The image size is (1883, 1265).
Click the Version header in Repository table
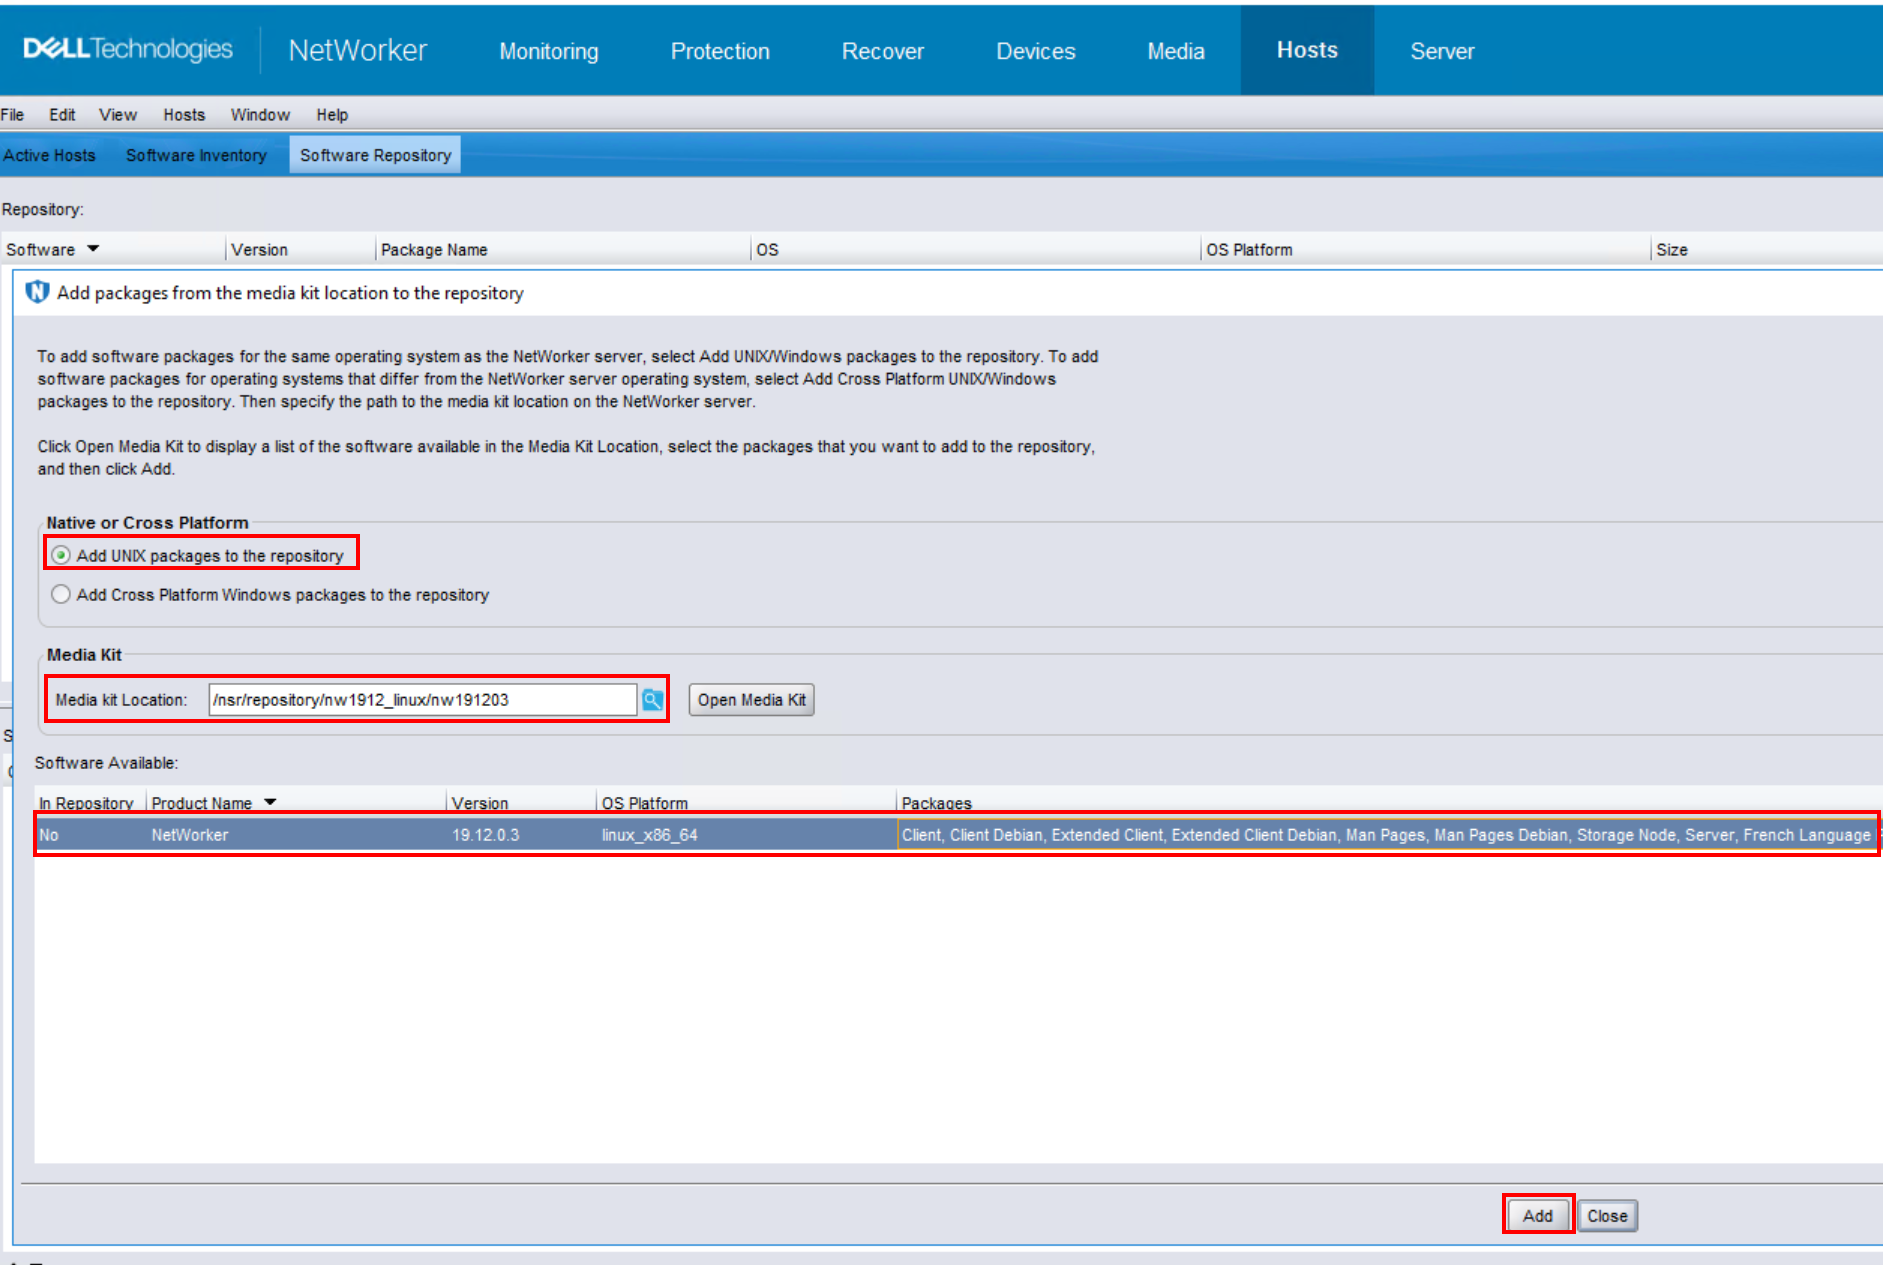301,249
